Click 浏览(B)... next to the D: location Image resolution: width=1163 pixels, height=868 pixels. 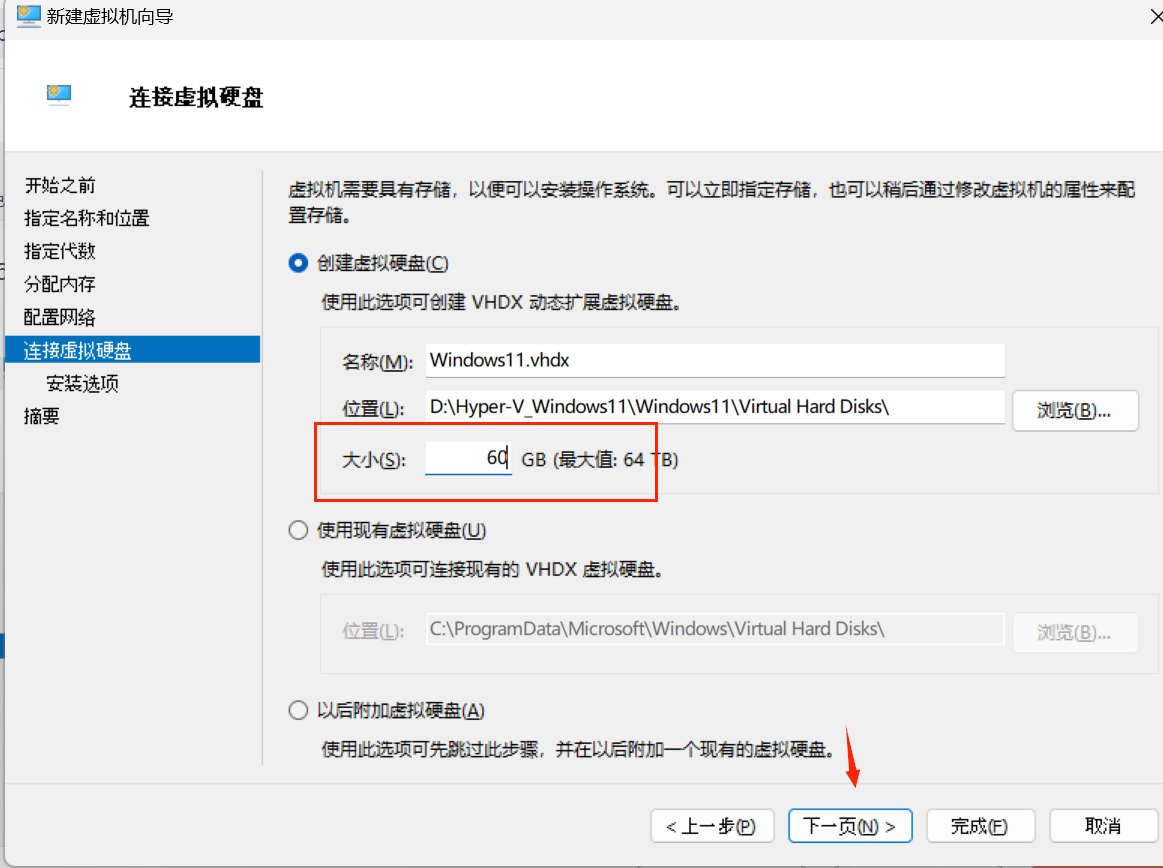point(1075,410)
